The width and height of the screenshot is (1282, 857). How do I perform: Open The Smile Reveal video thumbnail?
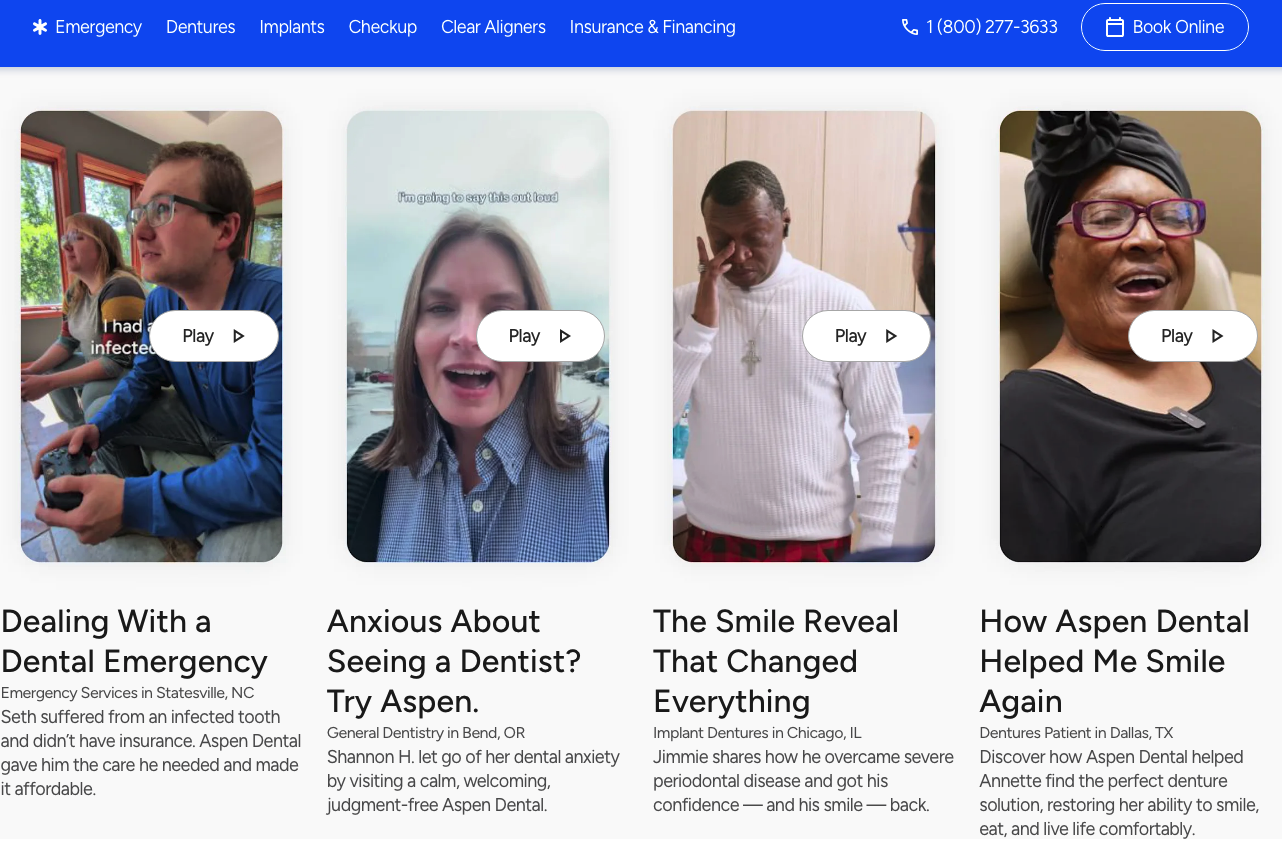(804, 336)
